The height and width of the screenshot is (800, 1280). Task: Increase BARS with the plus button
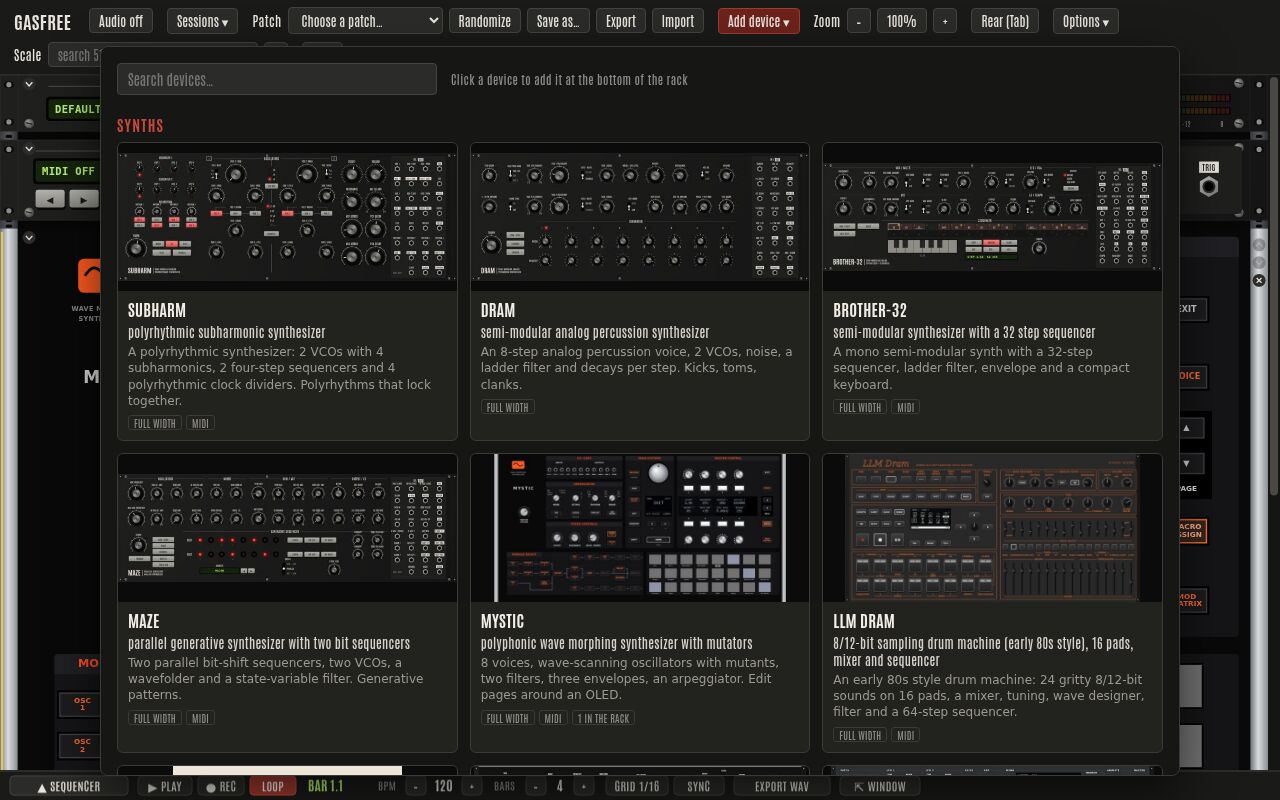583,787
